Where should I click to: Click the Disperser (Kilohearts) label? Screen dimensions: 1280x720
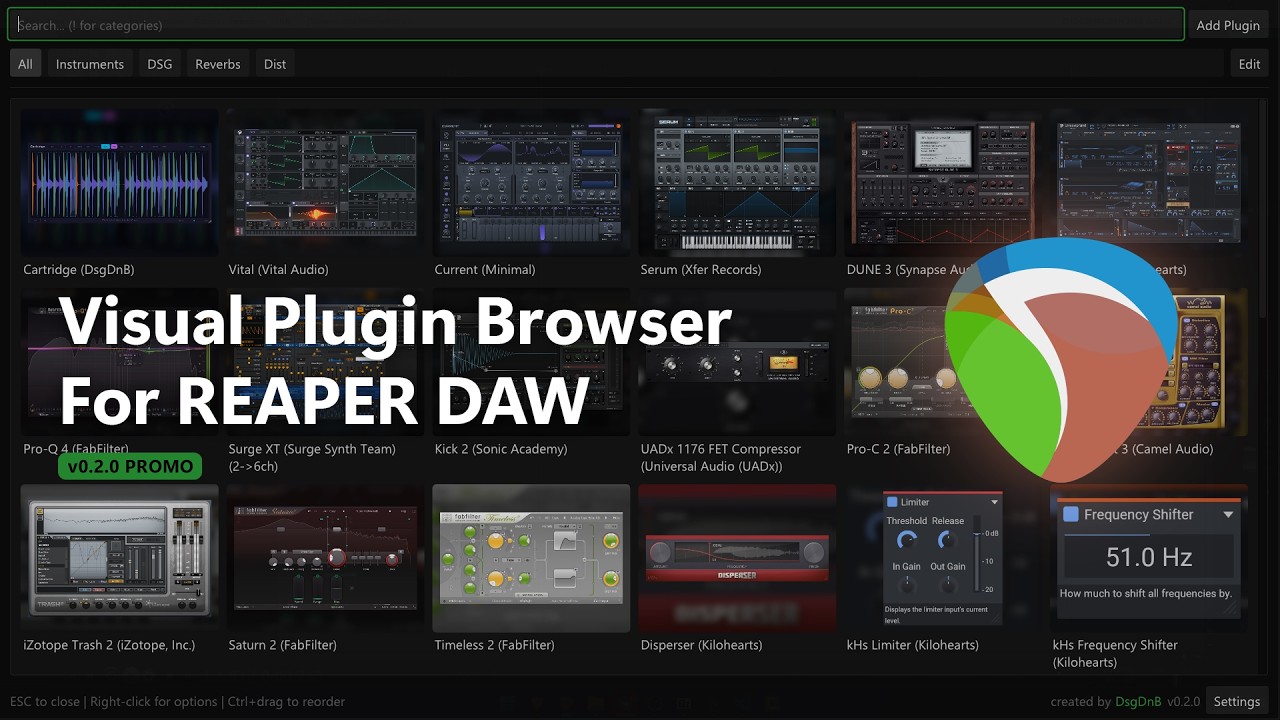click(701, 645)
